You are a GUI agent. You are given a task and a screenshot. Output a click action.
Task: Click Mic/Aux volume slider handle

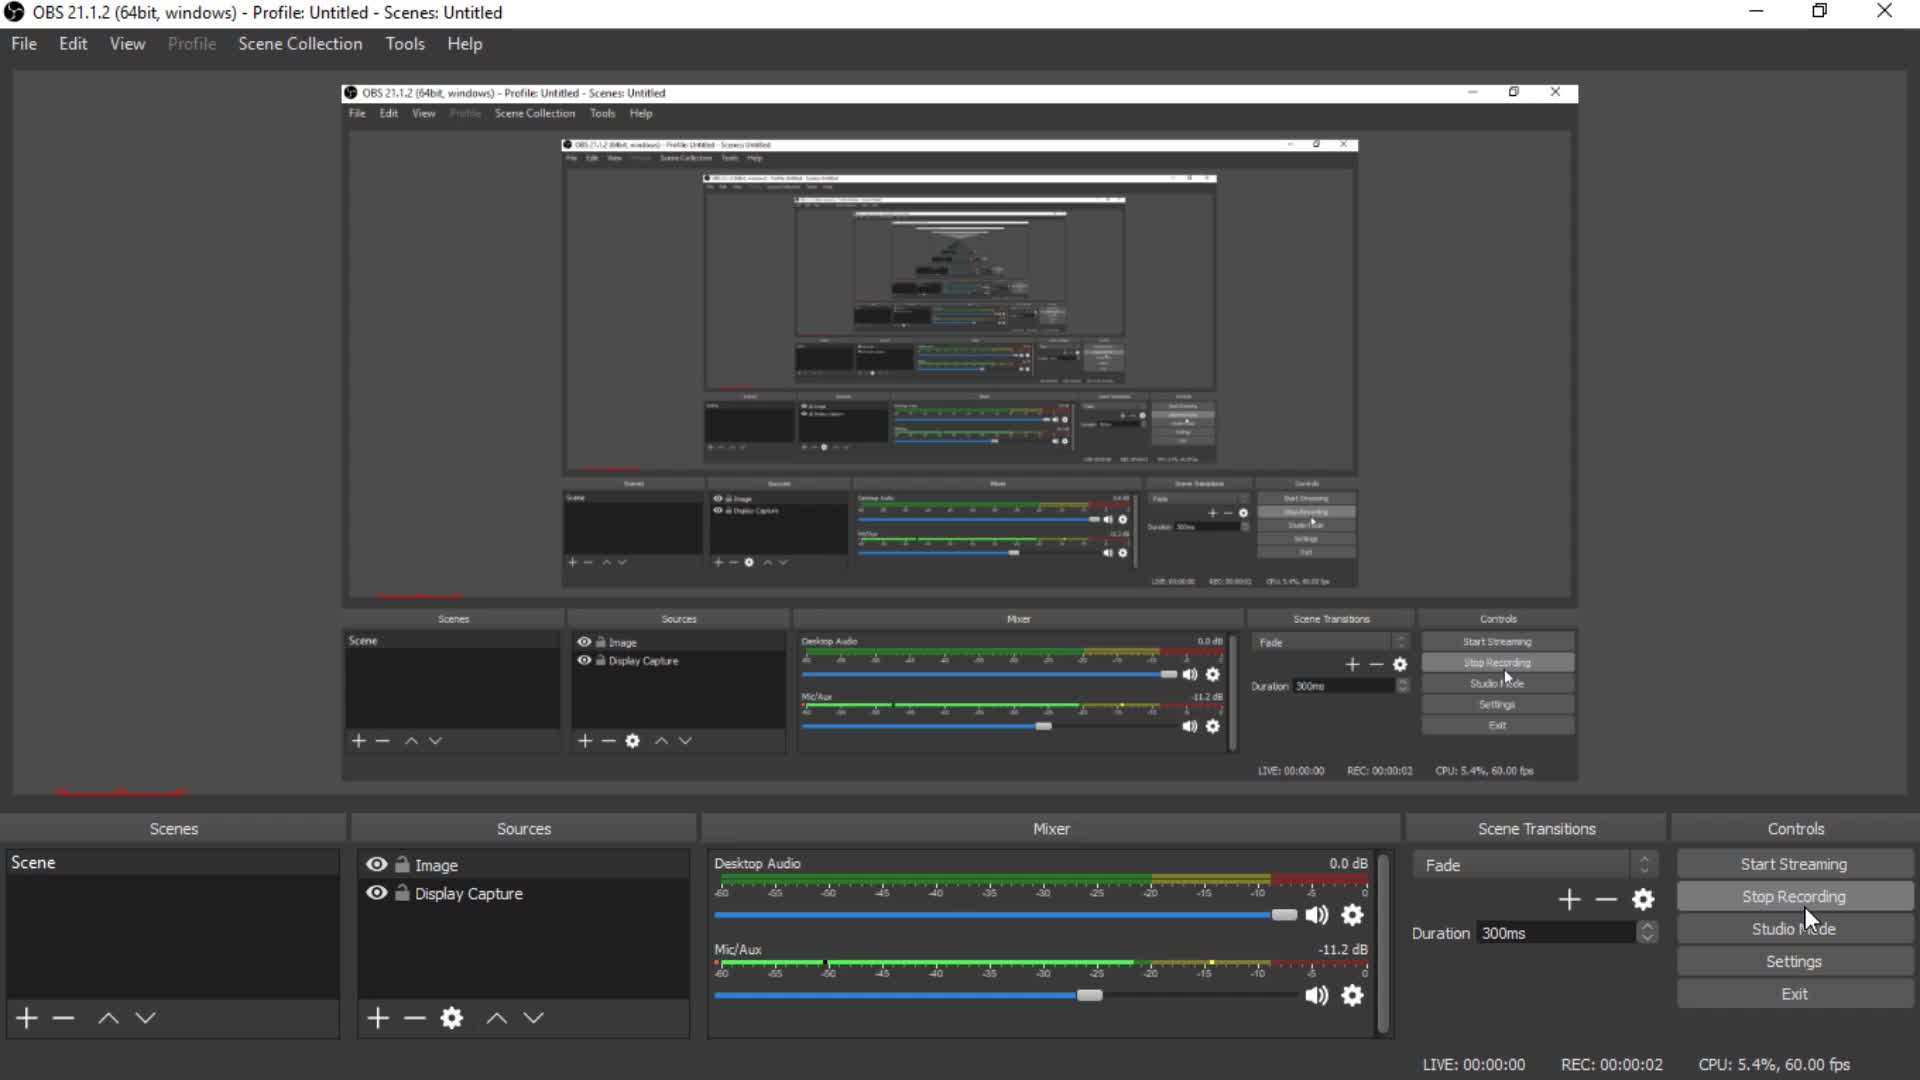pos(1089,996)
